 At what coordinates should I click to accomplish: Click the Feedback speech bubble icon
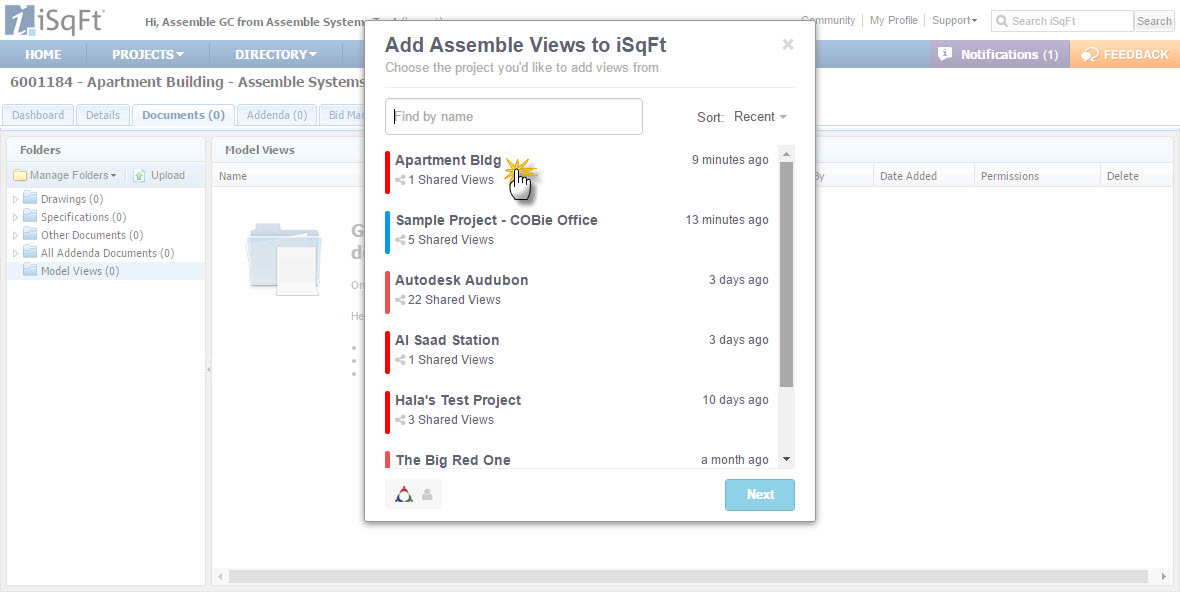1090,54
